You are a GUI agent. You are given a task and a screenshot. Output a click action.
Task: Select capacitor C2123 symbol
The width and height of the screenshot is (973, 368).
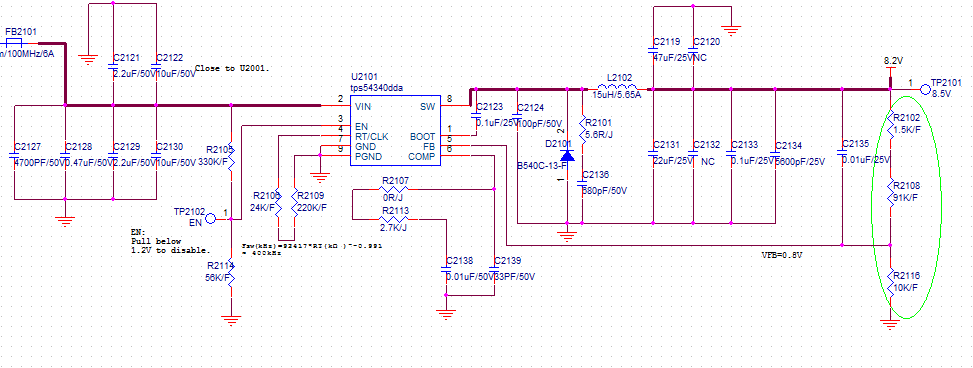(x=477, y=115)
